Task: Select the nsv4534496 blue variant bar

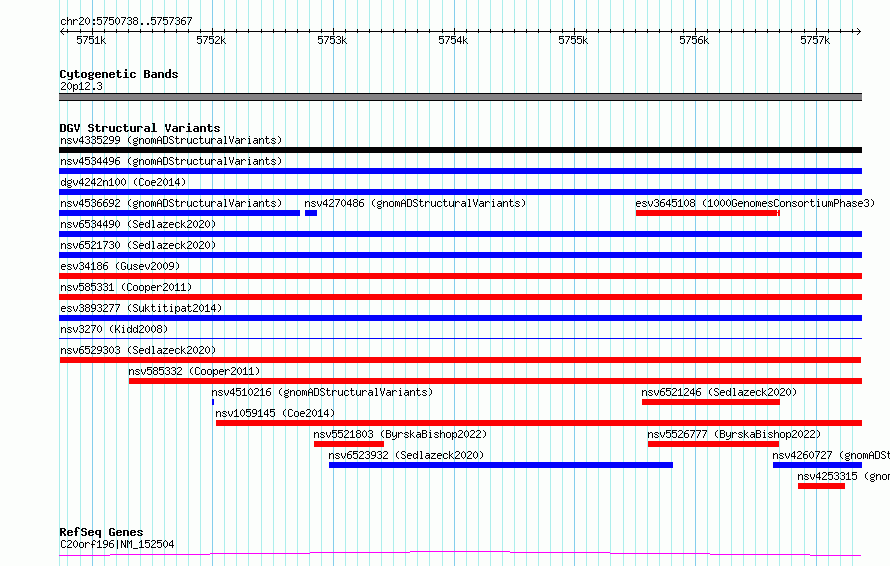Action: tap(460, 171)
